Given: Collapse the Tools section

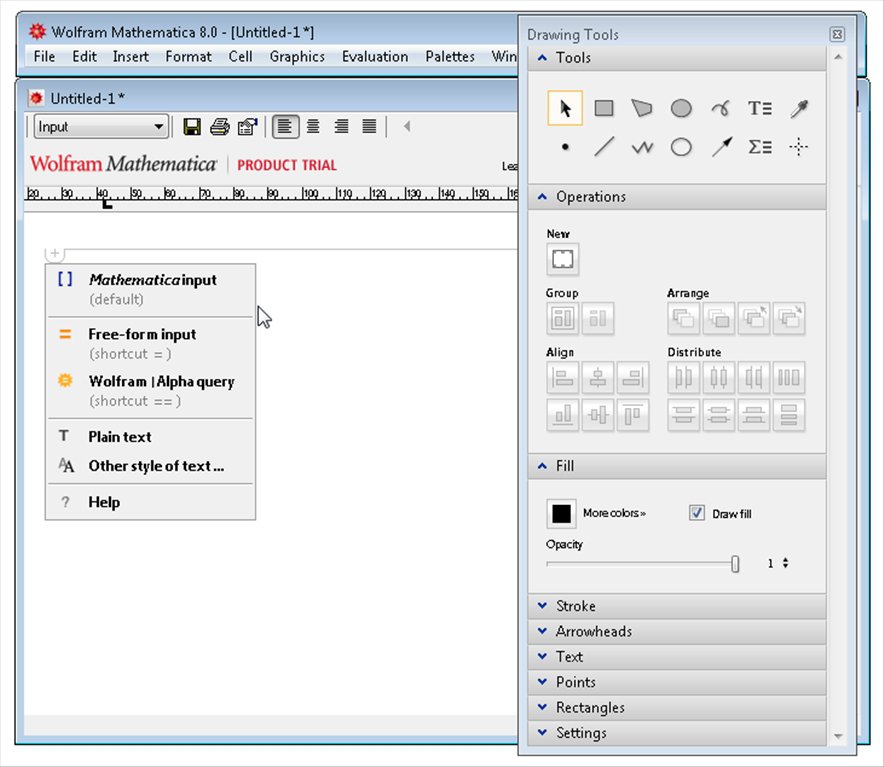Looking at the screenshot, I should tap(677, 58).
